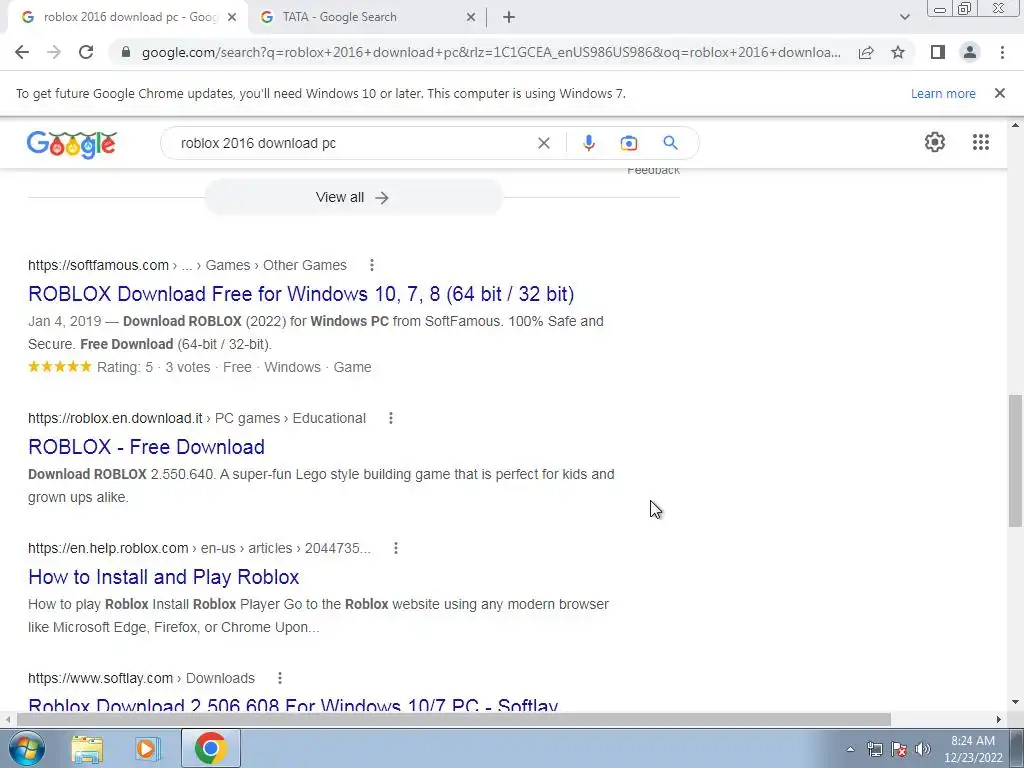Image resolution: width=1024 pixels, height=768 pixels.
Task: Open Google quick settings gear
Action: (x=935, y=142)
